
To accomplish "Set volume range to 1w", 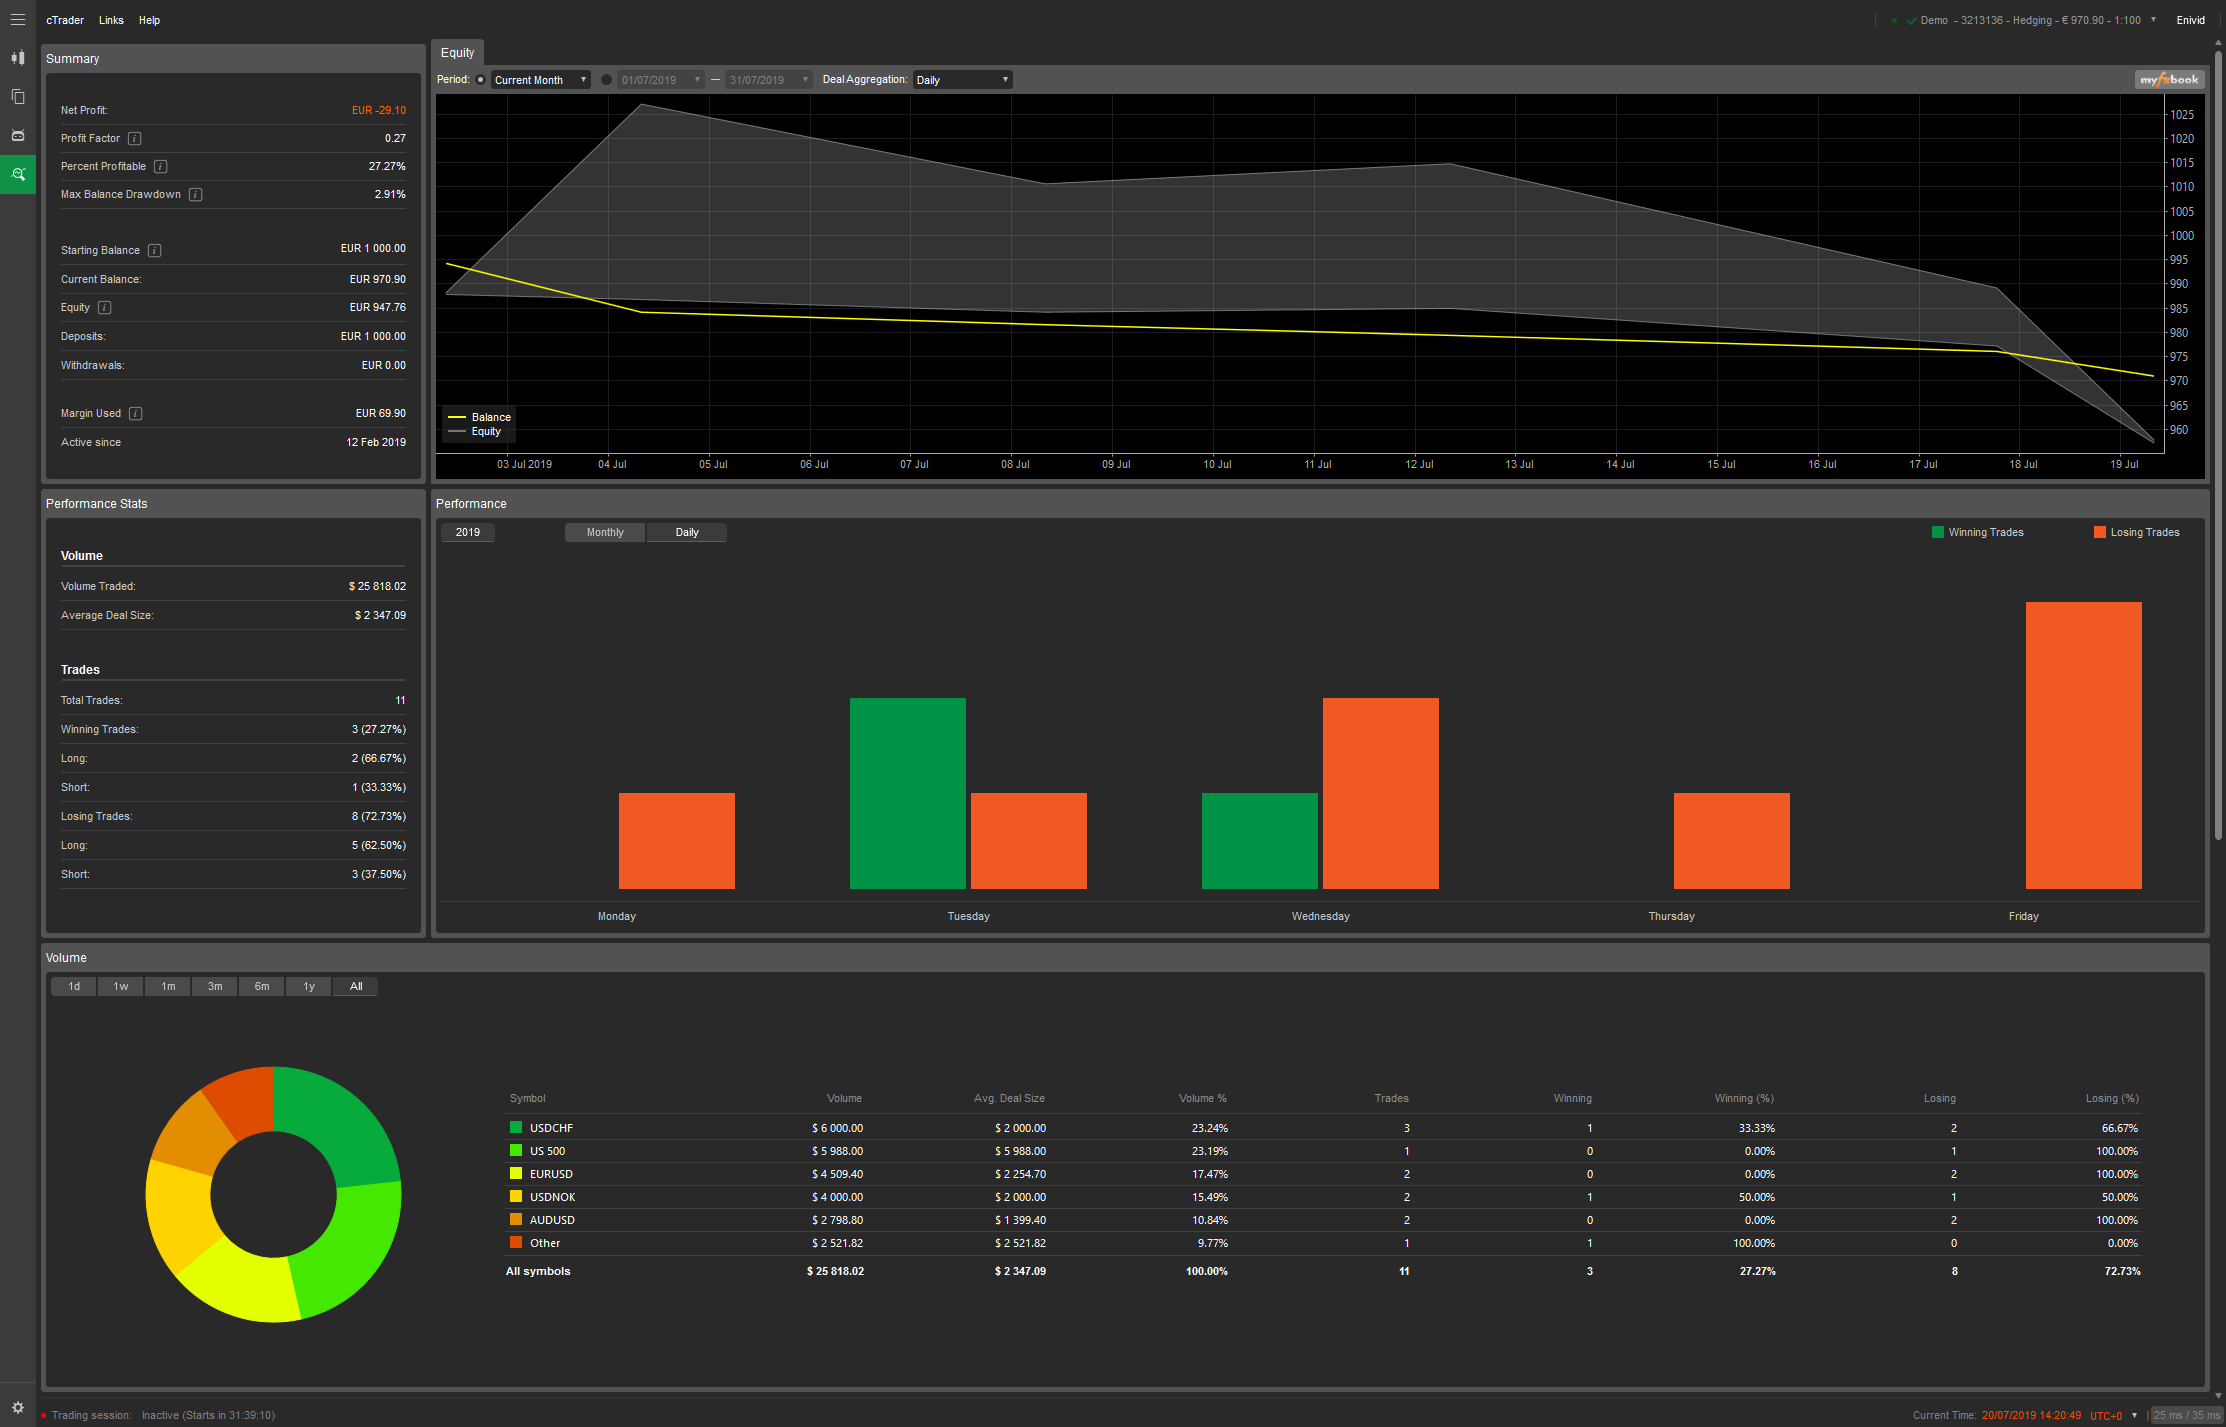I will coord(121,987).
